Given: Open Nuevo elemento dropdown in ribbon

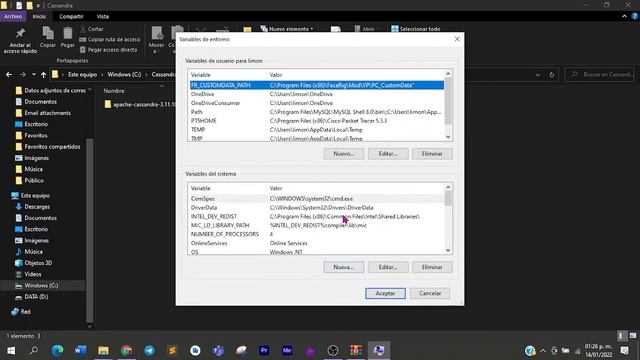Looking at the screenshot, I should coord(287,29).
